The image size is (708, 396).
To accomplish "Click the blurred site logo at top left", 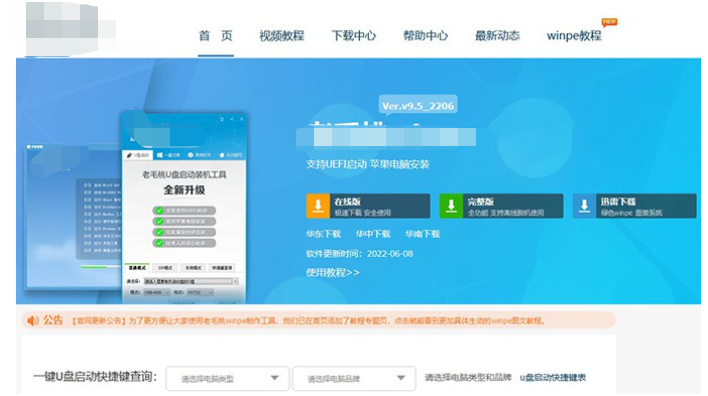I will (70, 27).
